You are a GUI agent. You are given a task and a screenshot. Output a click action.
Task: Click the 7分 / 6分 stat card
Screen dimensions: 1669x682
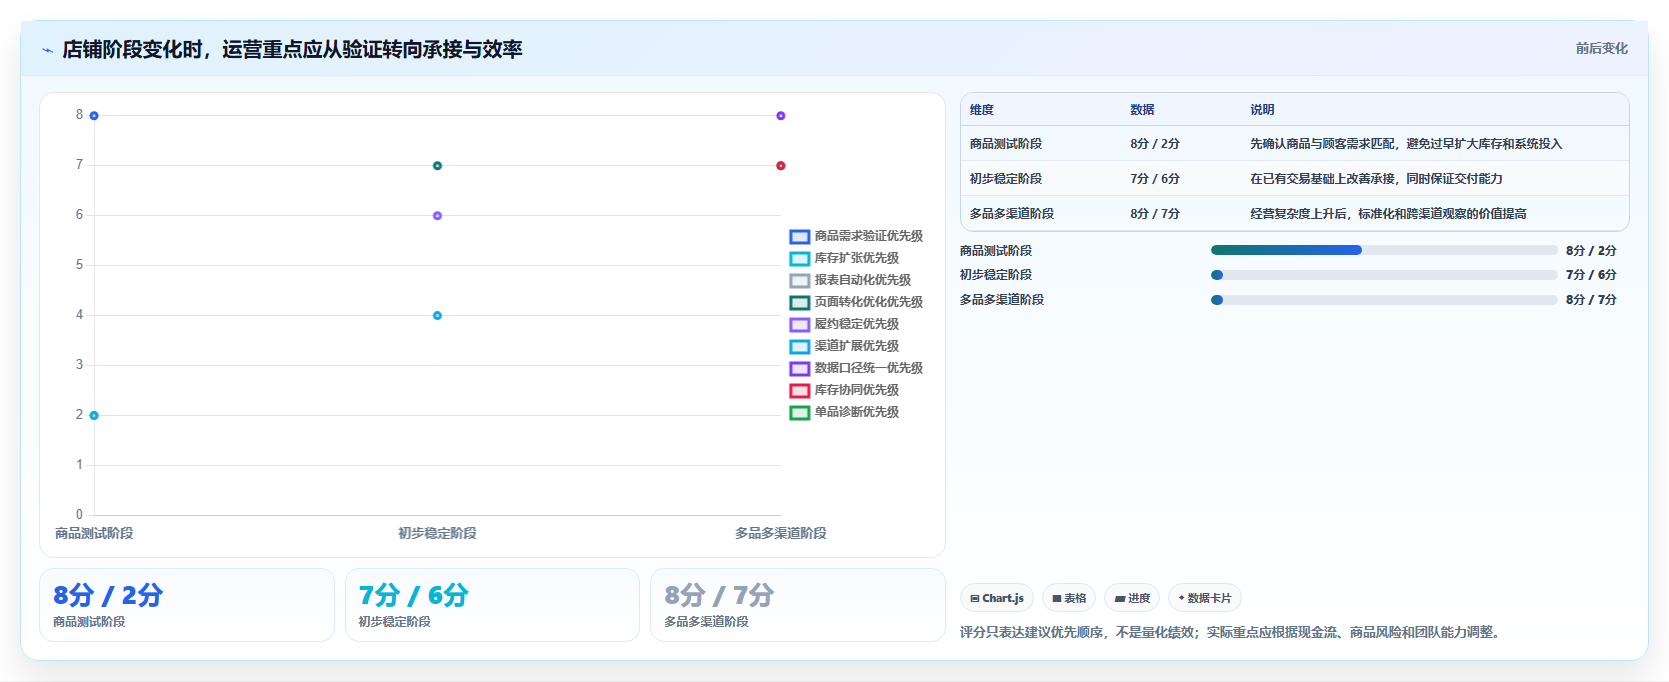tap(492, 605)
